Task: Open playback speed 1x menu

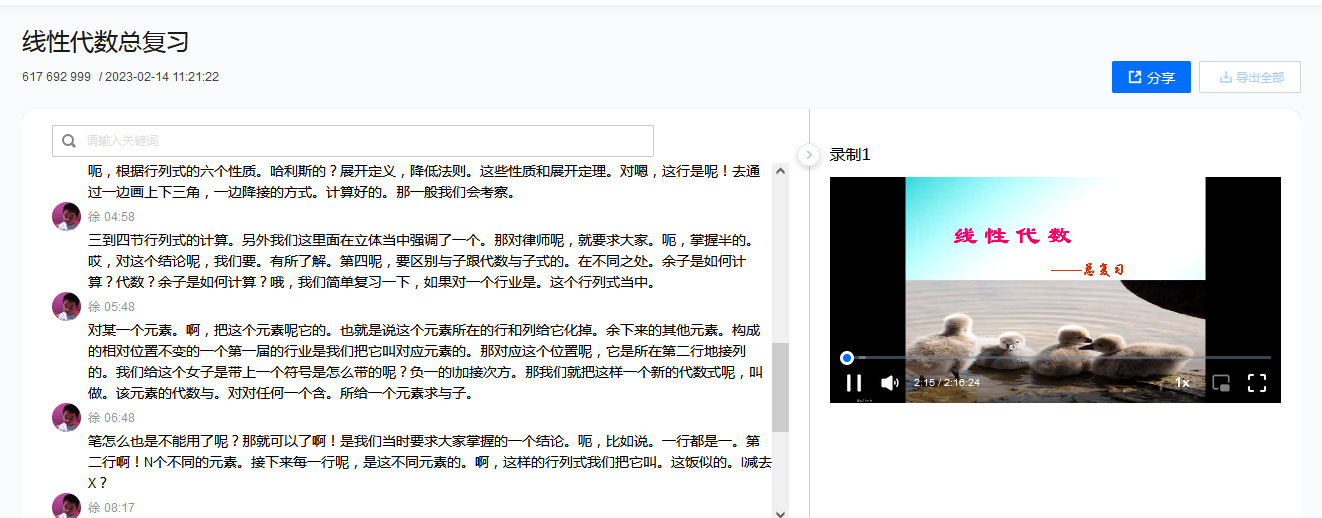Action: (1182, 383)
